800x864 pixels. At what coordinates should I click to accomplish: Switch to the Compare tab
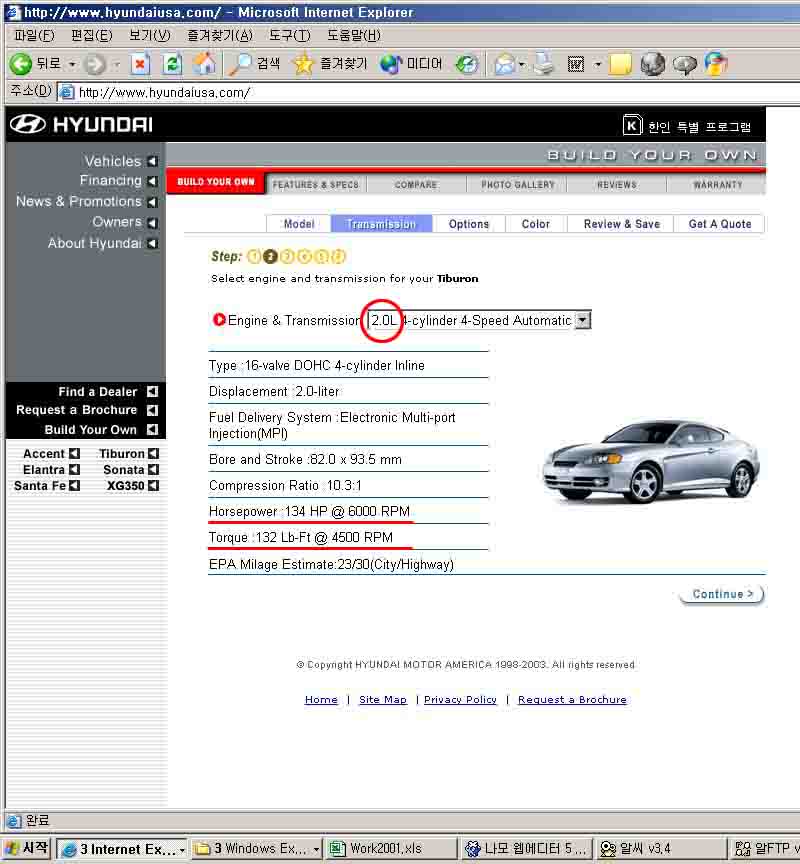(x=416, y=185)
